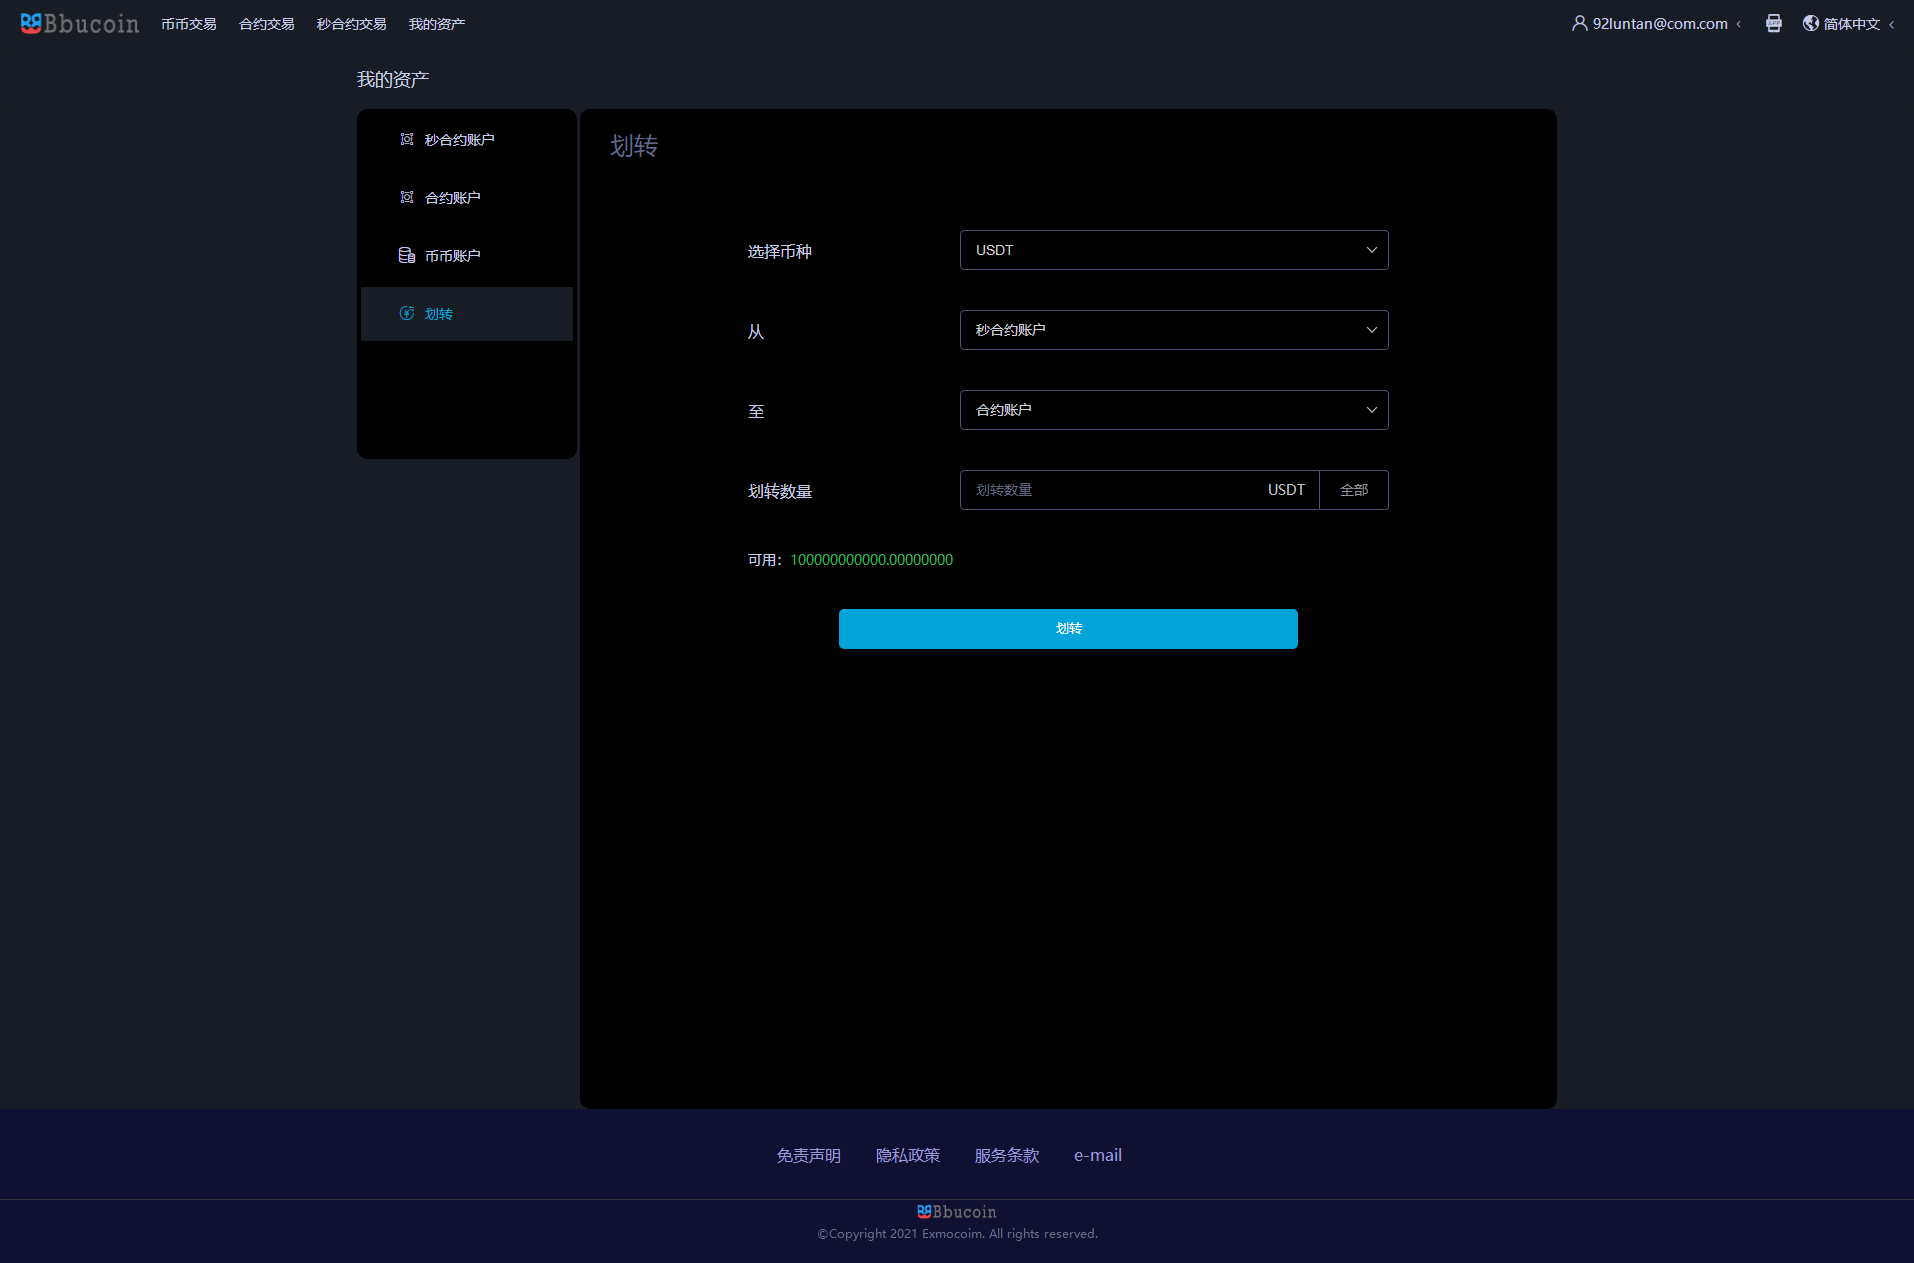
Task: Click the 划转 transfer sidebar icon
Action: coord(407,313)
